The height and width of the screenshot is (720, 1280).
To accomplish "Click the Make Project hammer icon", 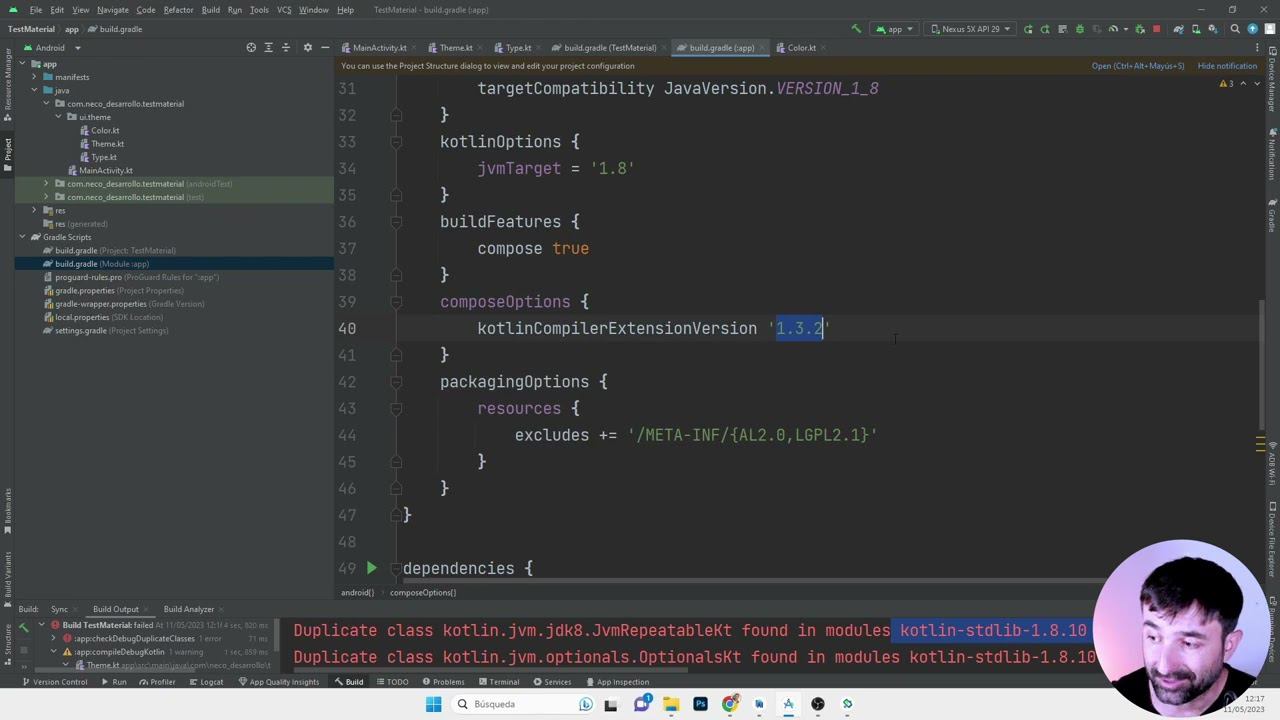I will click(x=855, y=29).
